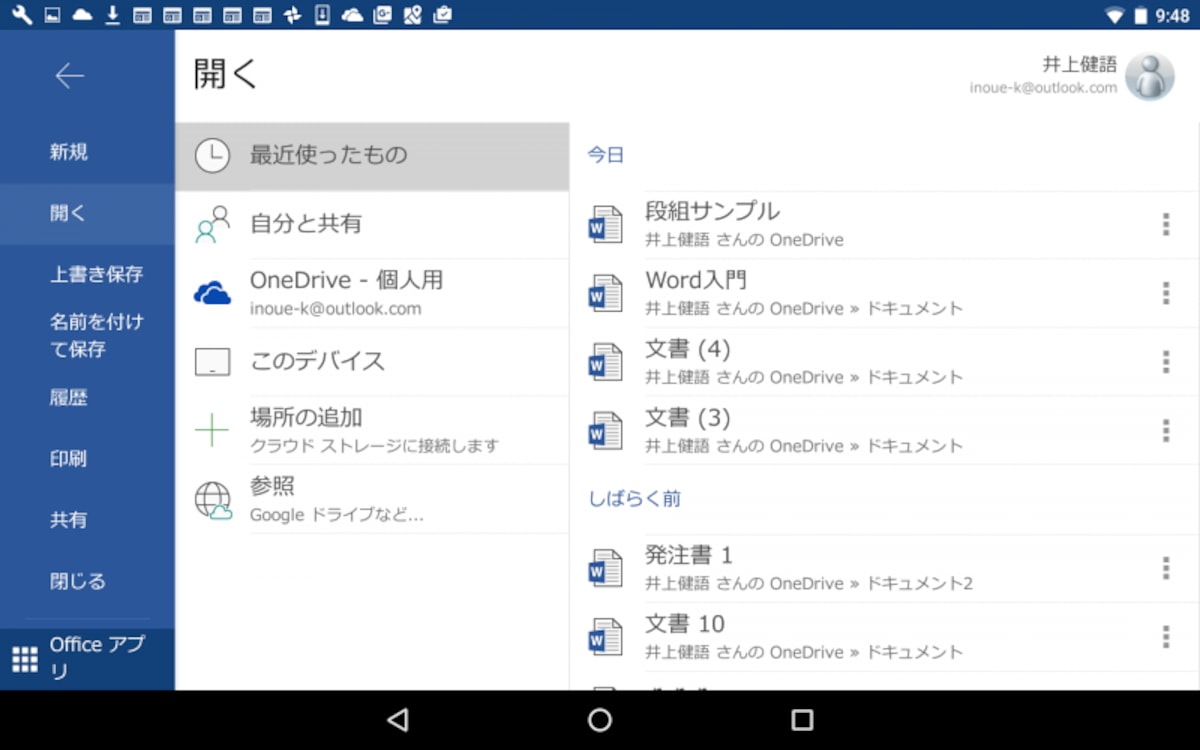
Task: Tap Word icon beside 文書 10
Action: pos(605,637)
